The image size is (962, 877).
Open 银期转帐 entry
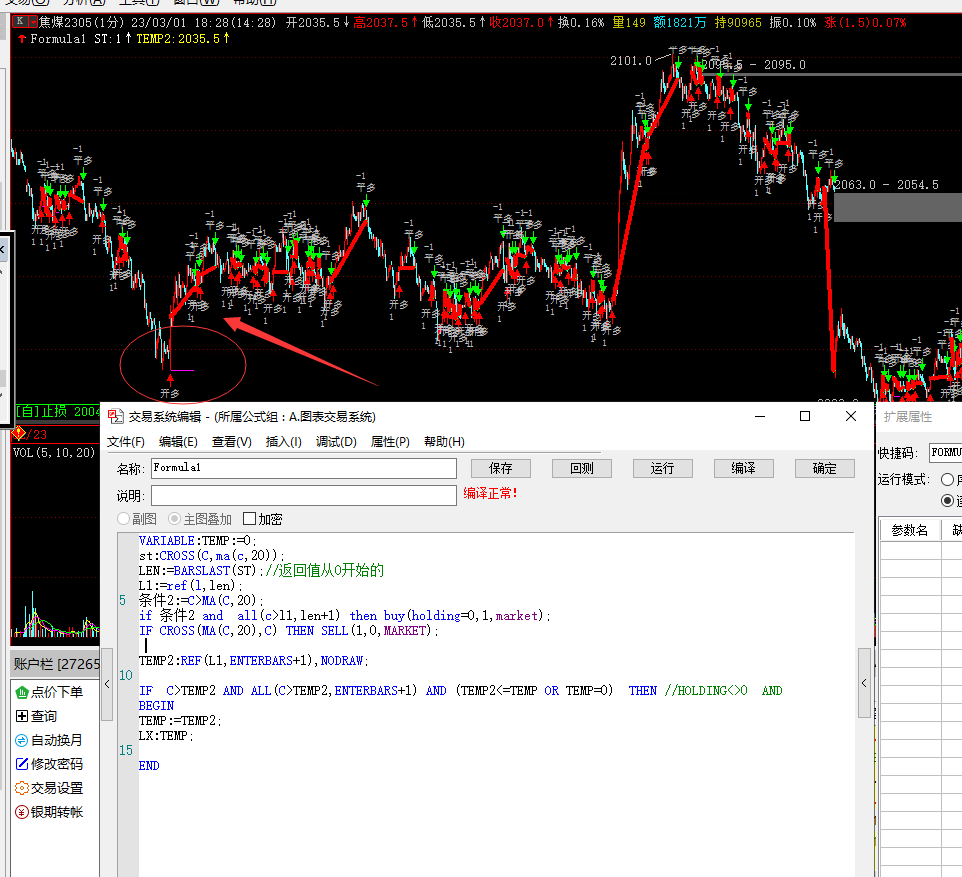pos(57,812)
